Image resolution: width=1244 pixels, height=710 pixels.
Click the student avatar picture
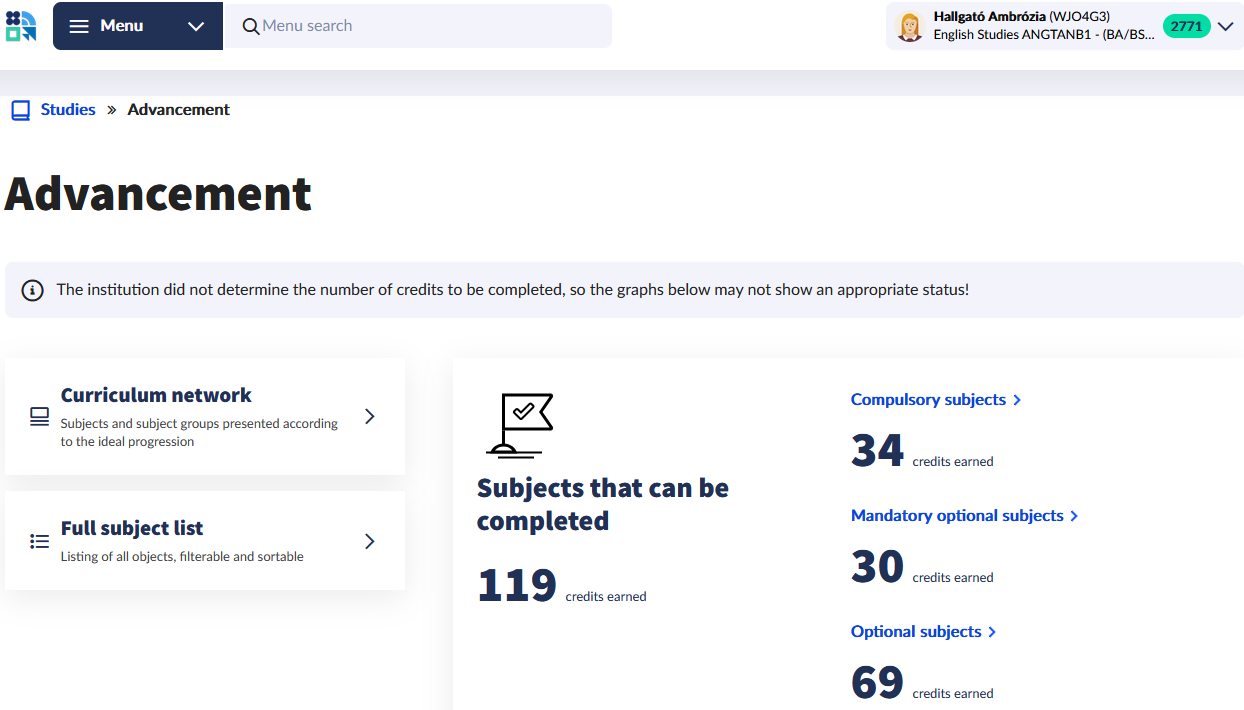909,26
